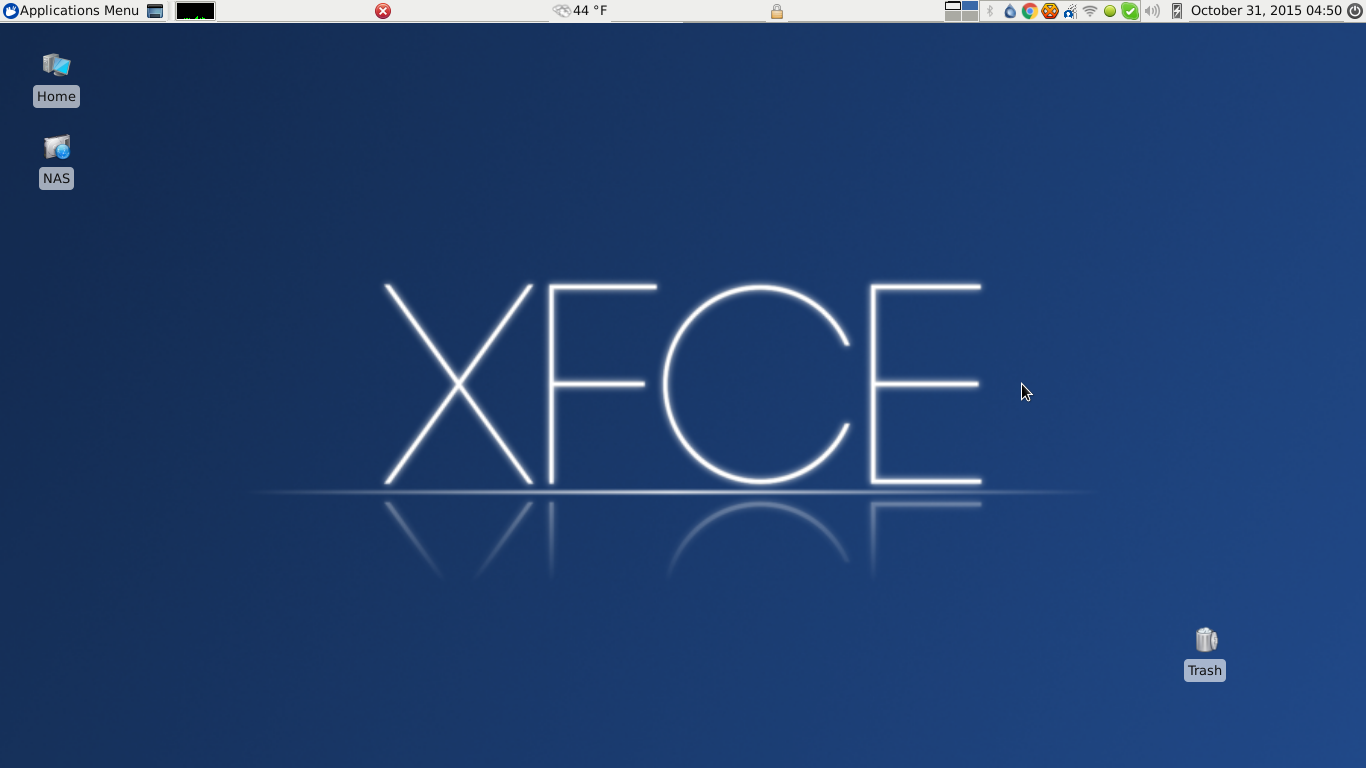This screenshot has width=1366, height=768.
Task: Open the clock showing October 31, 2015
Action: [x=1266, y=11]
